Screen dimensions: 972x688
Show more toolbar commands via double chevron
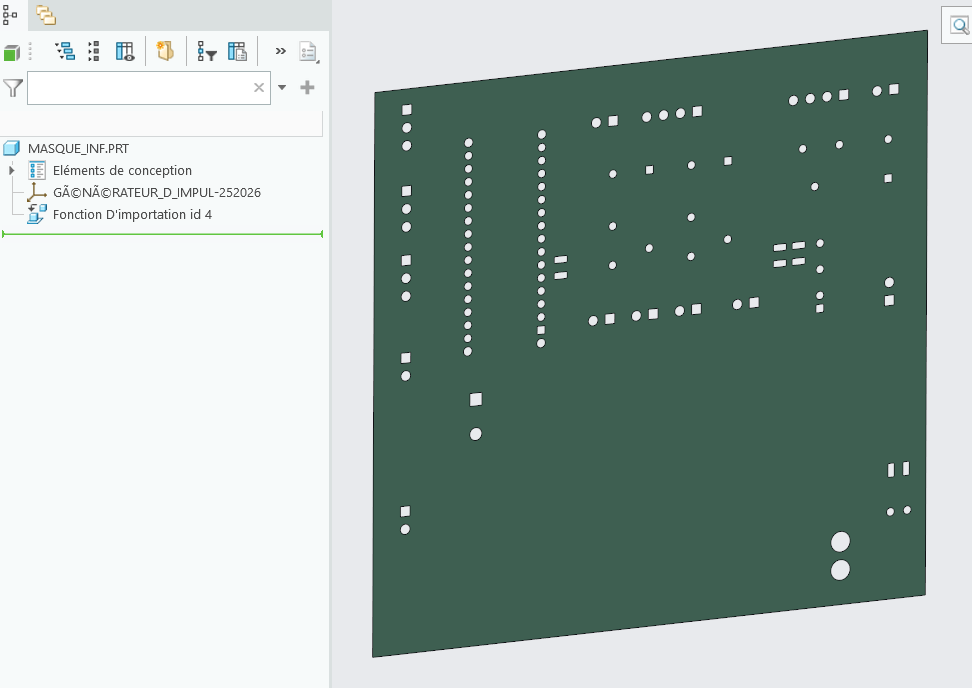(280, 51)
